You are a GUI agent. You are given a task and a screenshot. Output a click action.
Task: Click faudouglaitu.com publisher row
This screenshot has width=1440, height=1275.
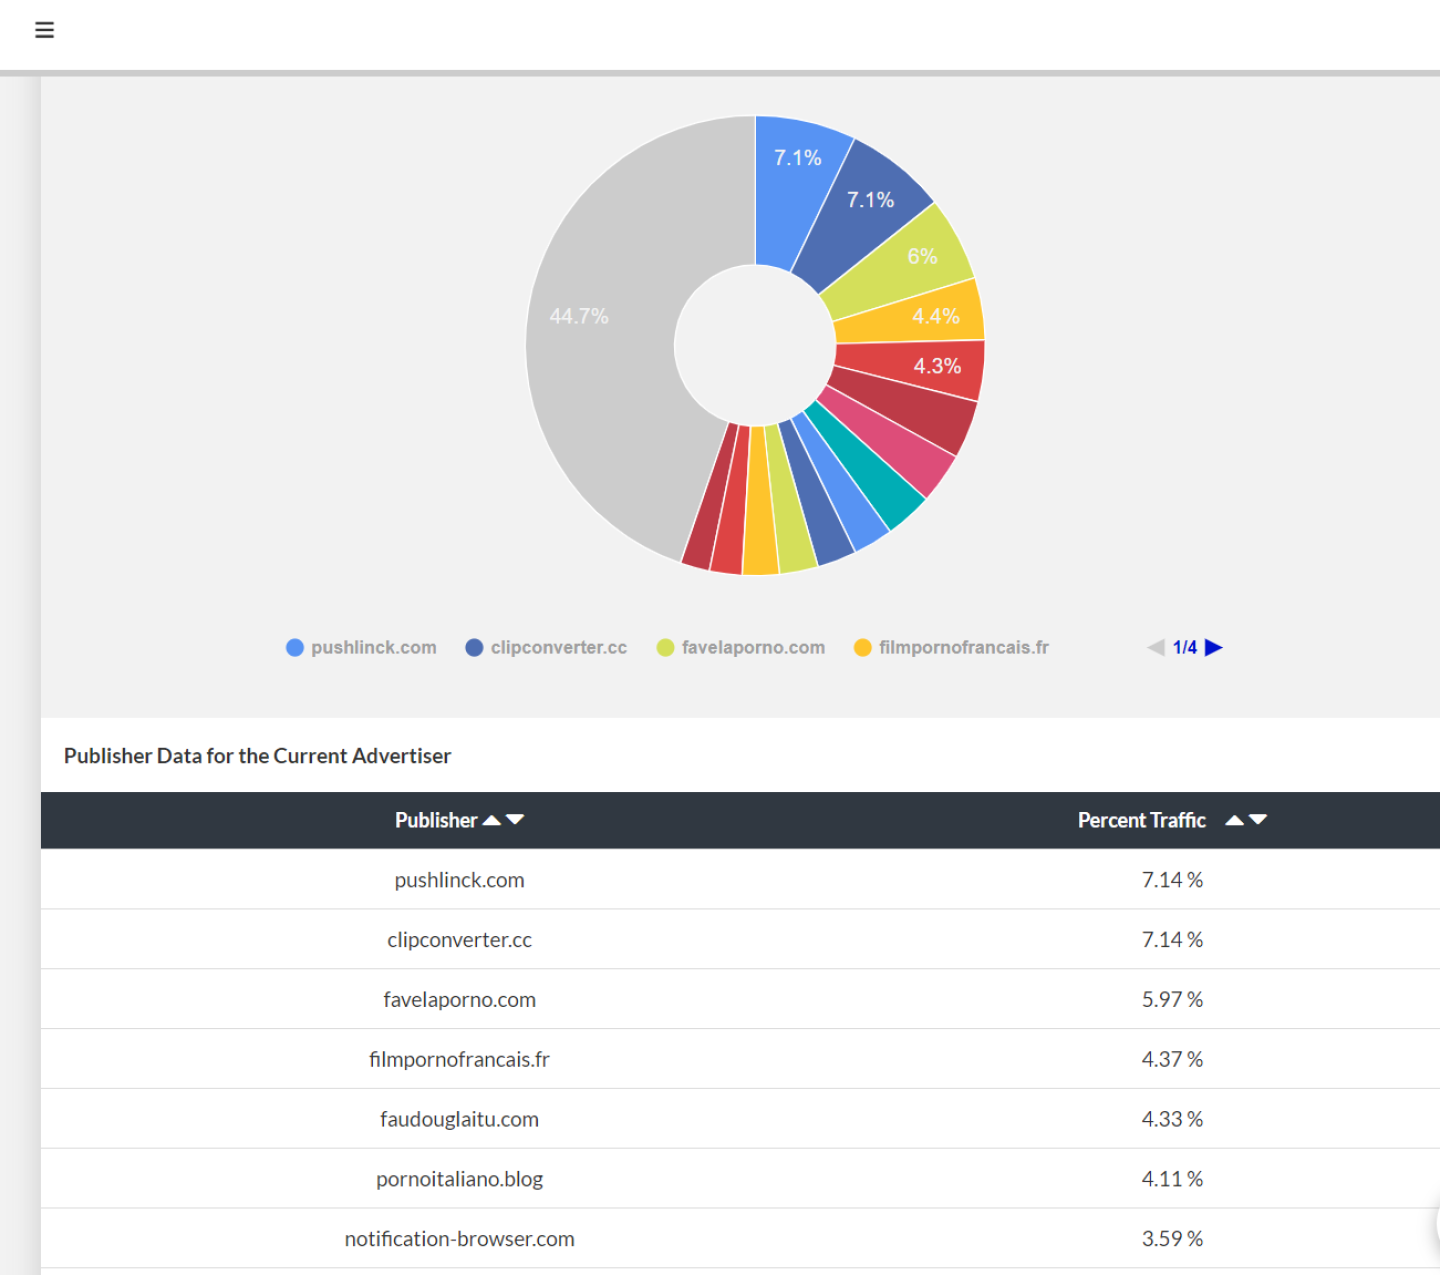459,1119
